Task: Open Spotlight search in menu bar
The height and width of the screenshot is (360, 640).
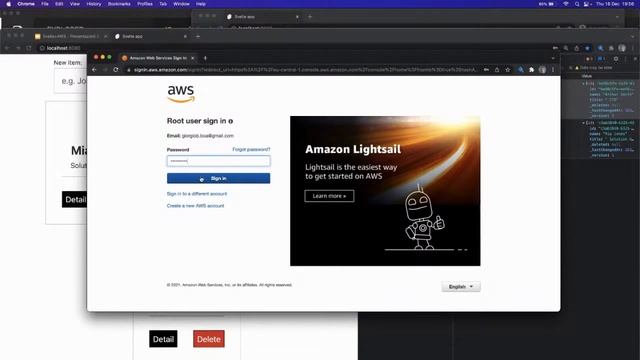Action: pos(577,4)
